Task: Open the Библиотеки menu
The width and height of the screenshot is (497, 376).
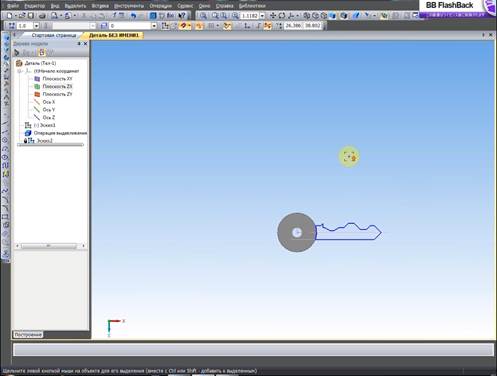Action: (252, 6)
